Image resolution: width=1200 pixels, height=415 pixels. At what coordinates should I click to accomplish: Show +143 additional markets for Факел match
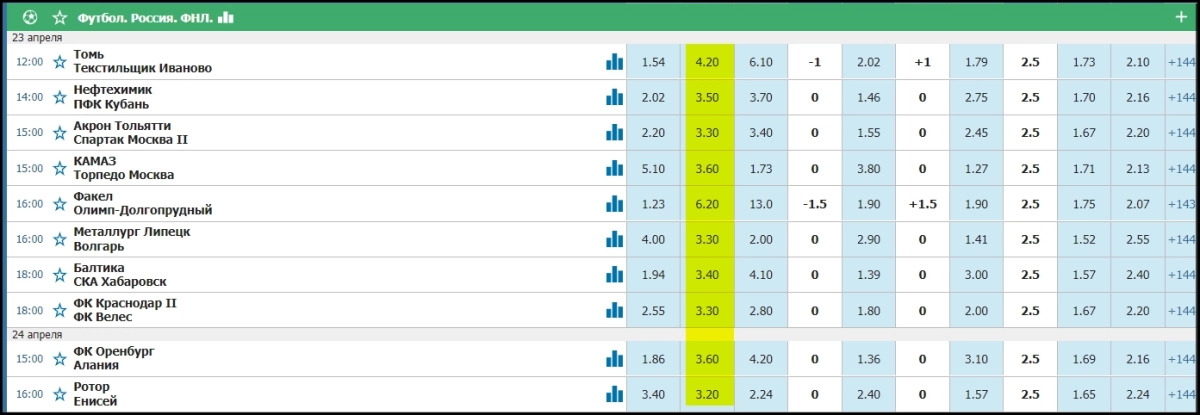coord(1182,204)
